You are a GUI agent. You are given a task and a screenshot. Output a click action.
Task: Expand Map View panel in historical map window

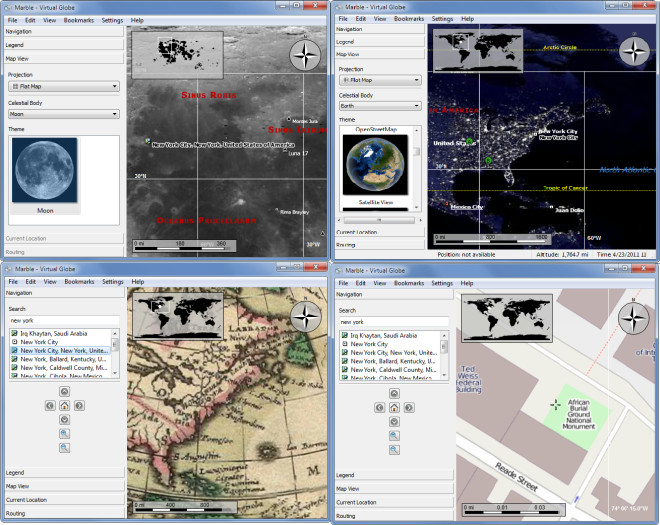pos(64,486)
